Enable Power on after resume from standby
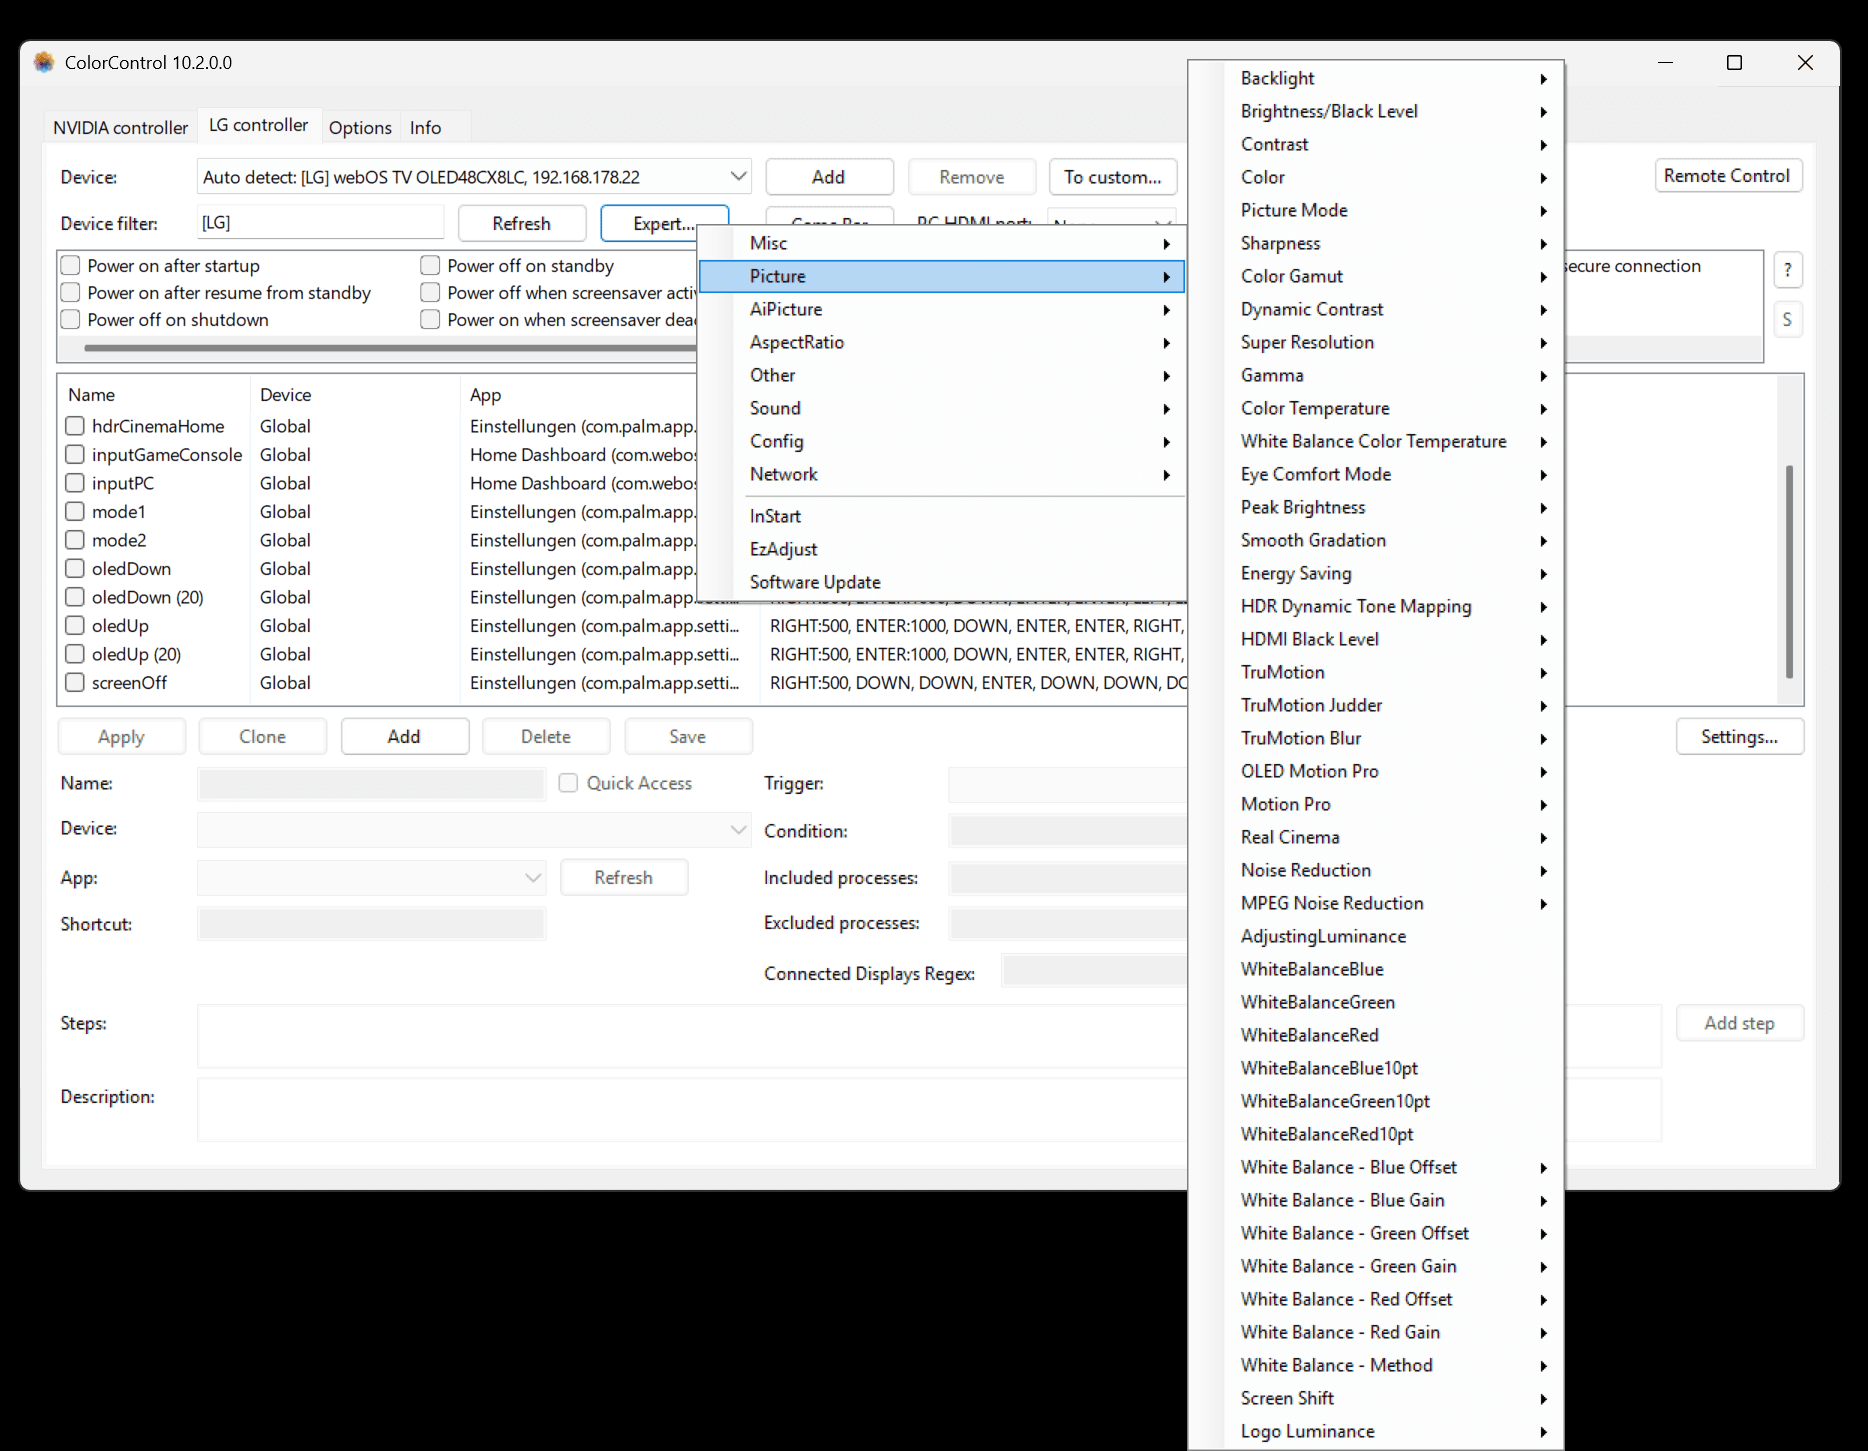This screenshot has width=1868, height=1451. pyautogui.click(x=70, y=293)
